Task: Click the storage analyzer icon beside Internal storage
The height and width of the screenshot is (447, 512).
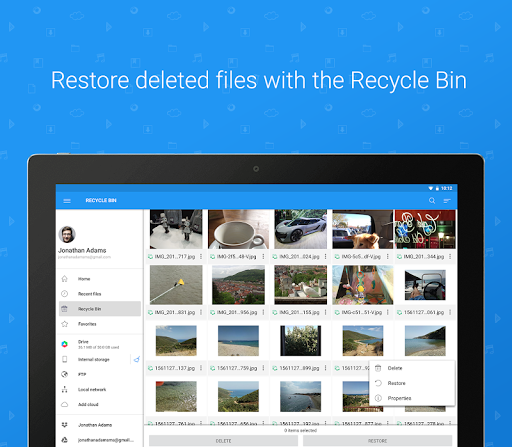Action: (x=137, y=359)
